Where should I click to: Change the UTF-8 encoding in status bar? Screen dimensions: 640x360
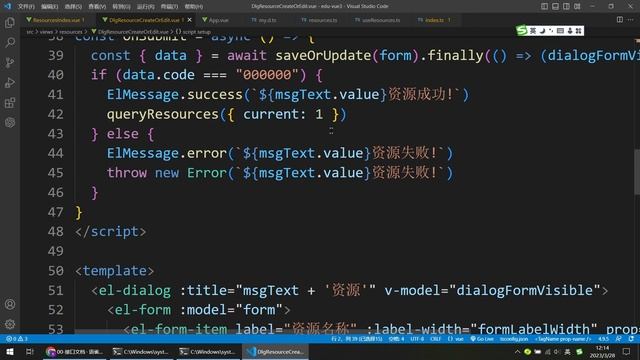point(417,339)
